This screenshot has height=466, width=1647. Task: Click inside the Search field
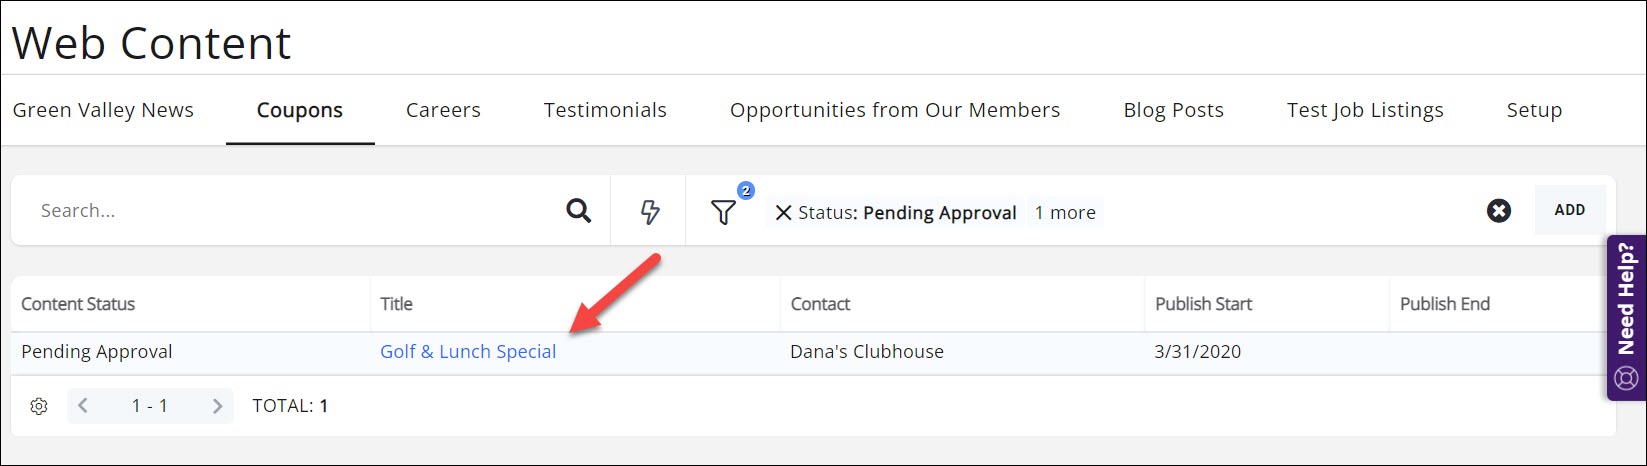(290, 211)
